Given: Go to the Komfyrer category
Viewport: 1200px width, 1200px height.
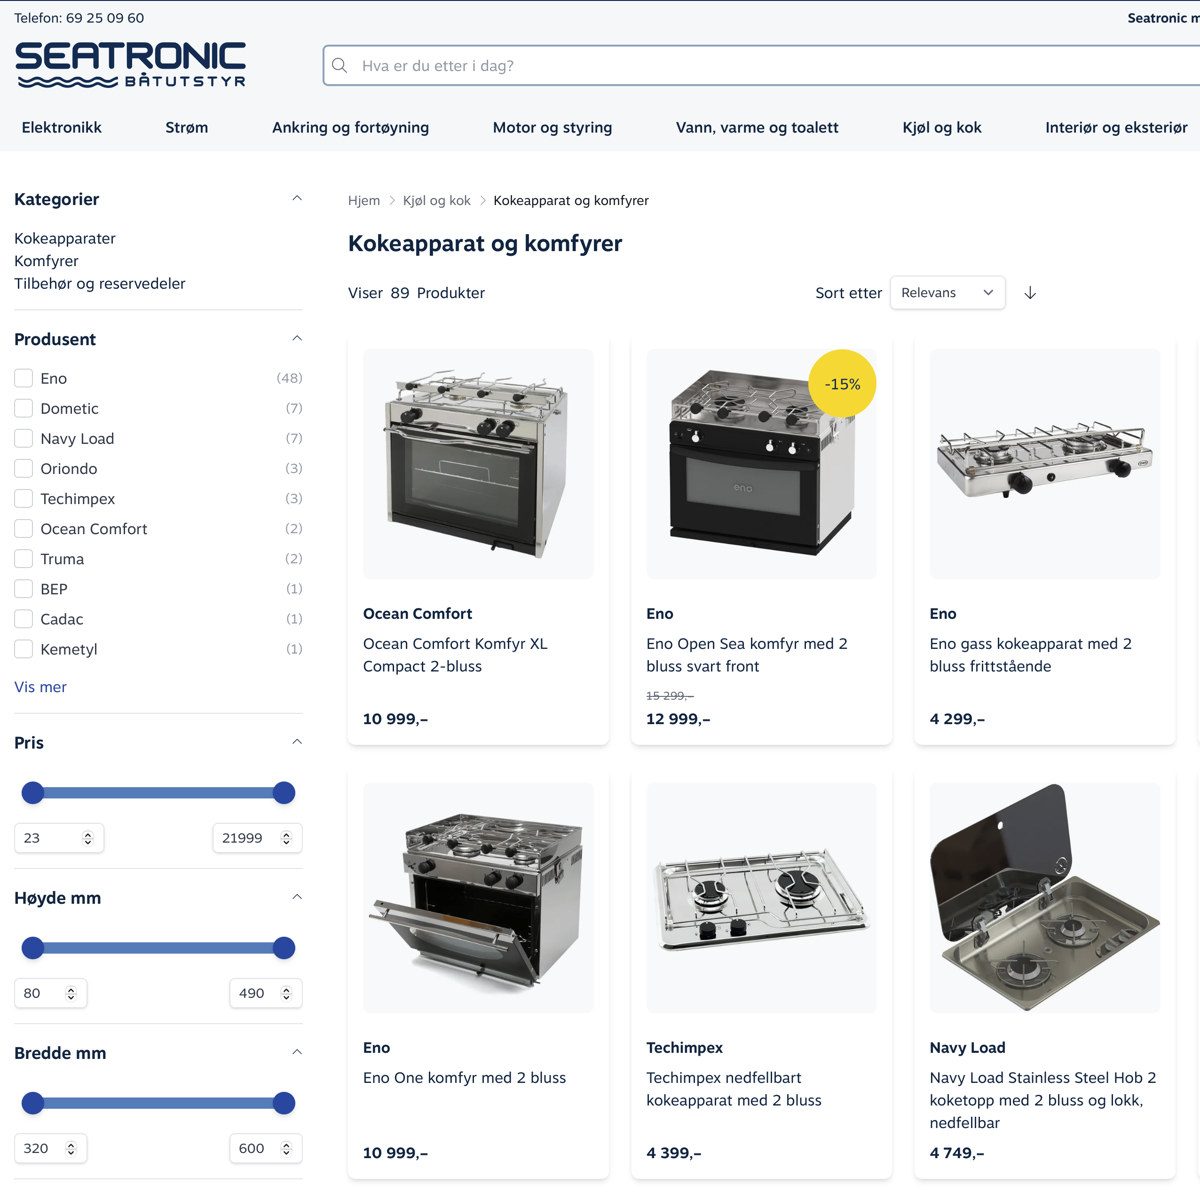Looking at the screenshot, I should click(46, 261).
